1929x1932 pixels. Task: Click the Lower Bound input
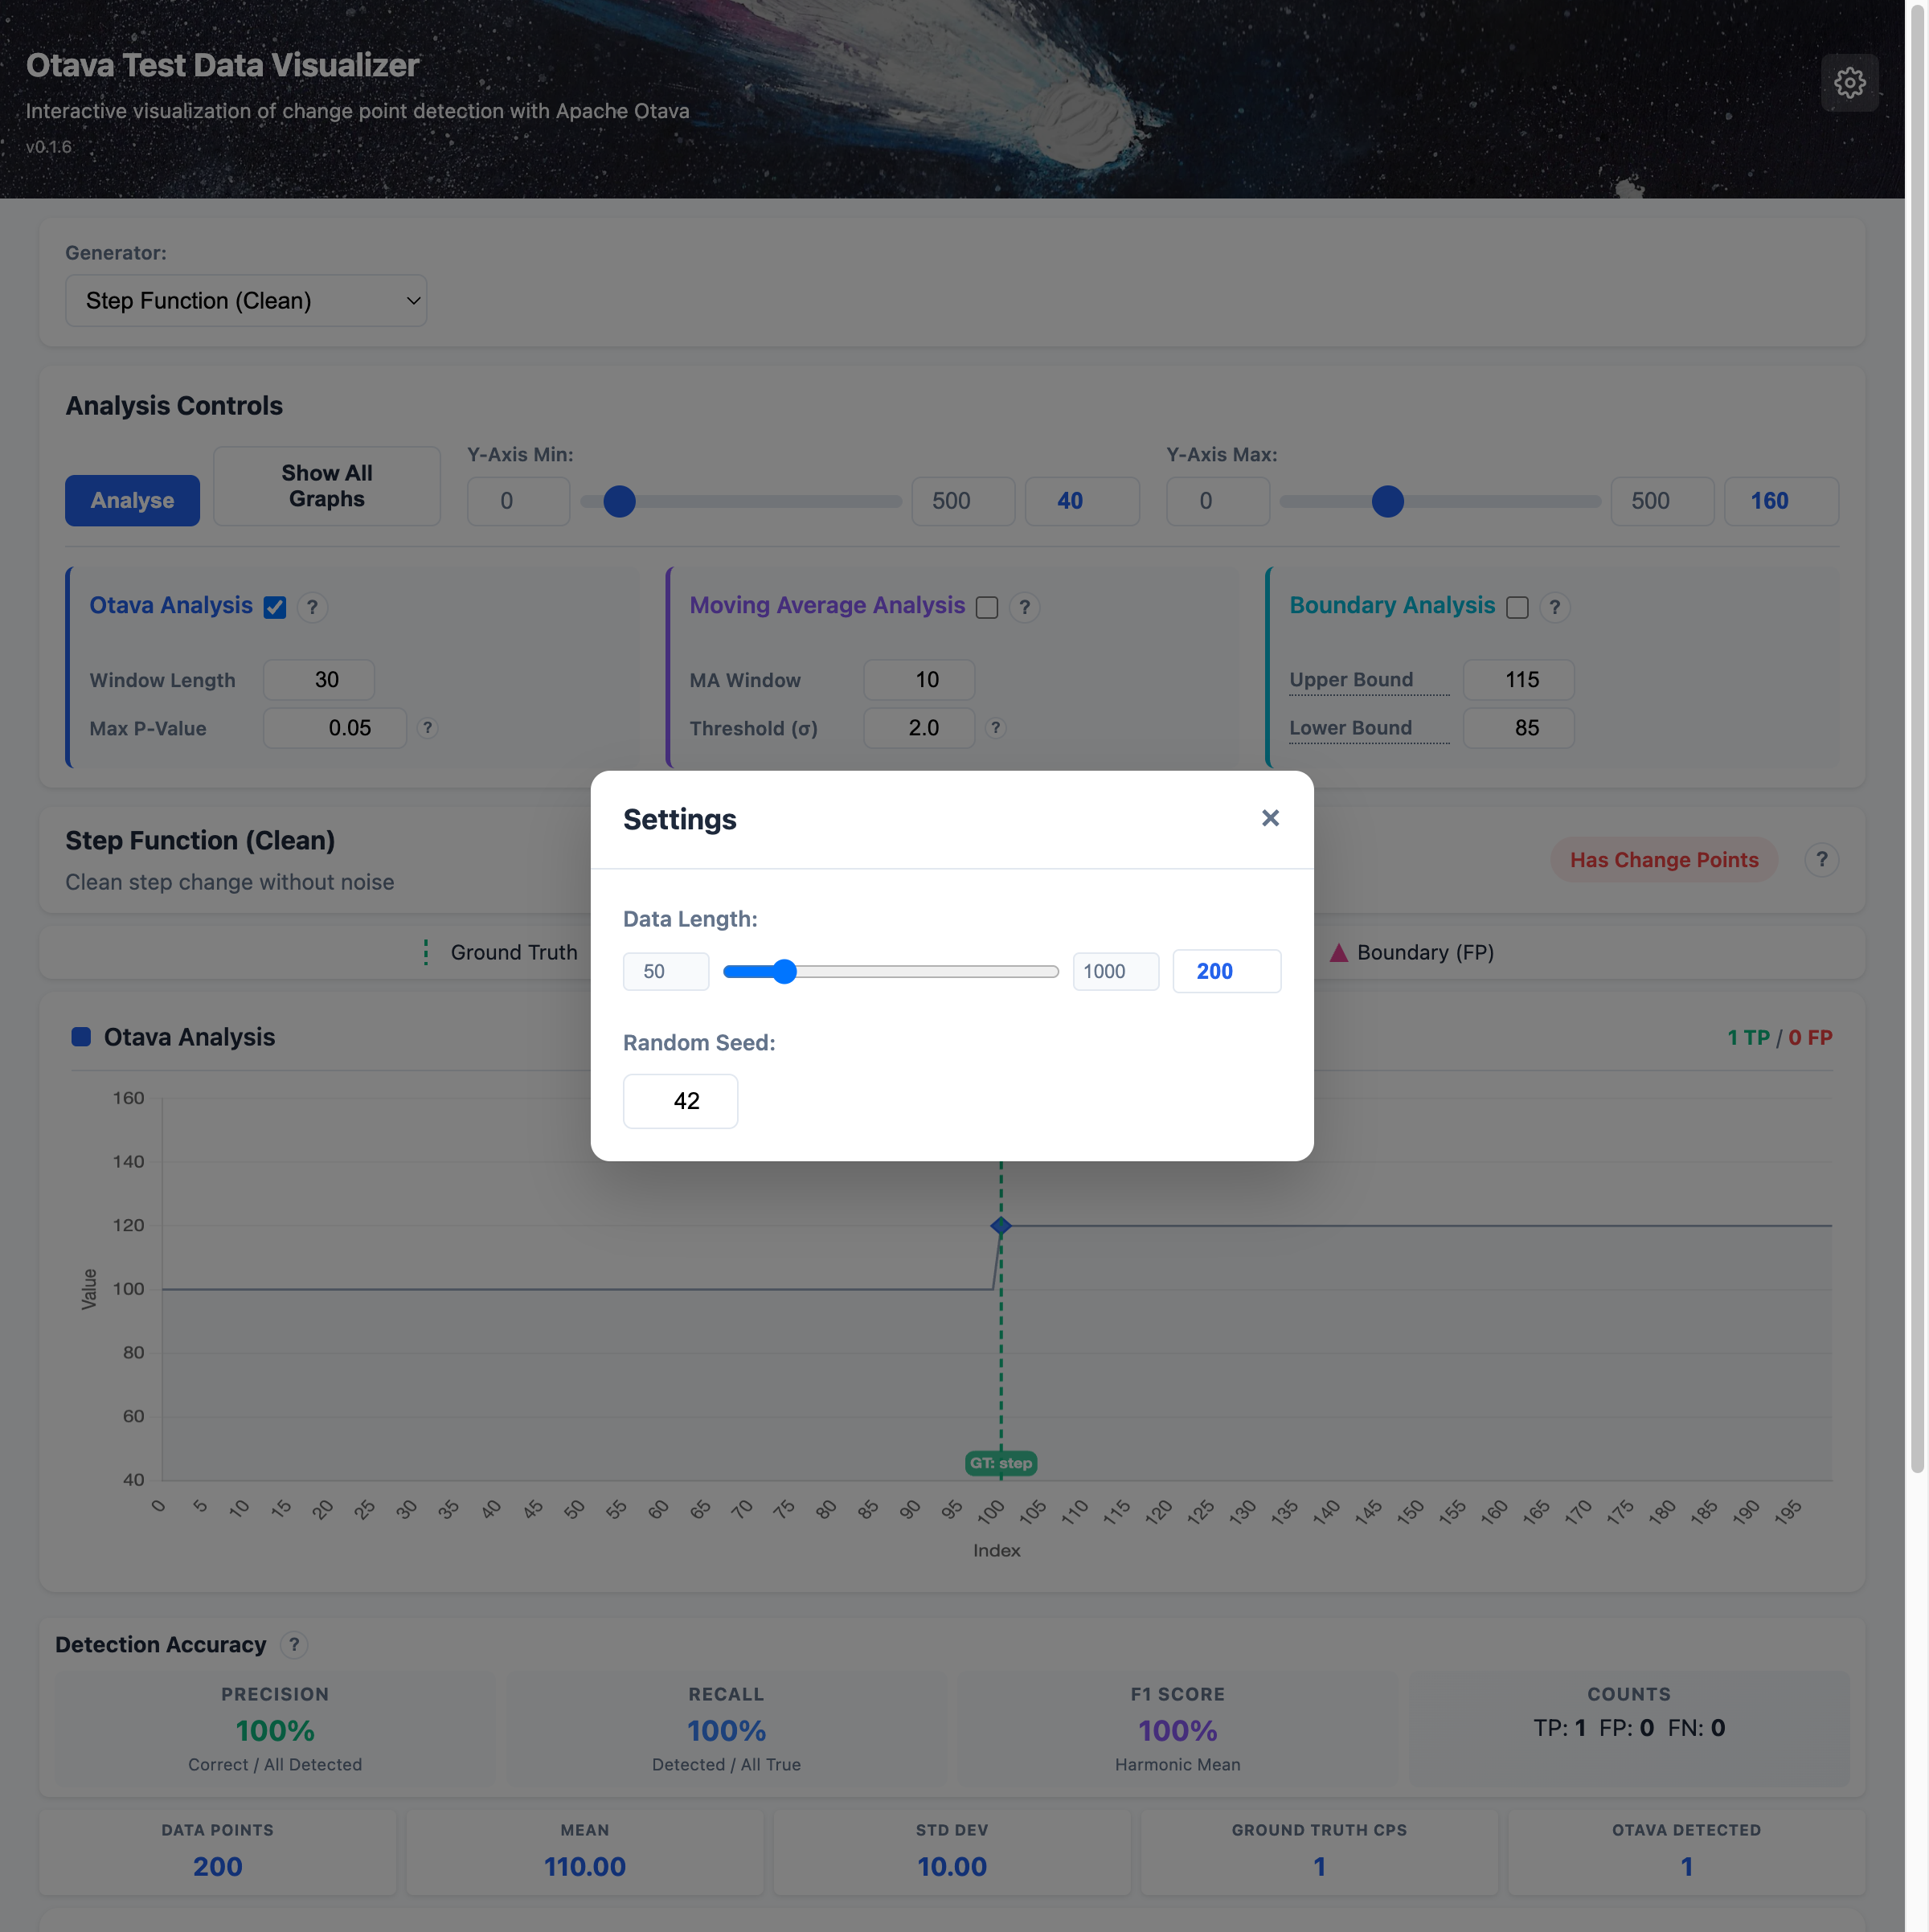click(1518, 728)
